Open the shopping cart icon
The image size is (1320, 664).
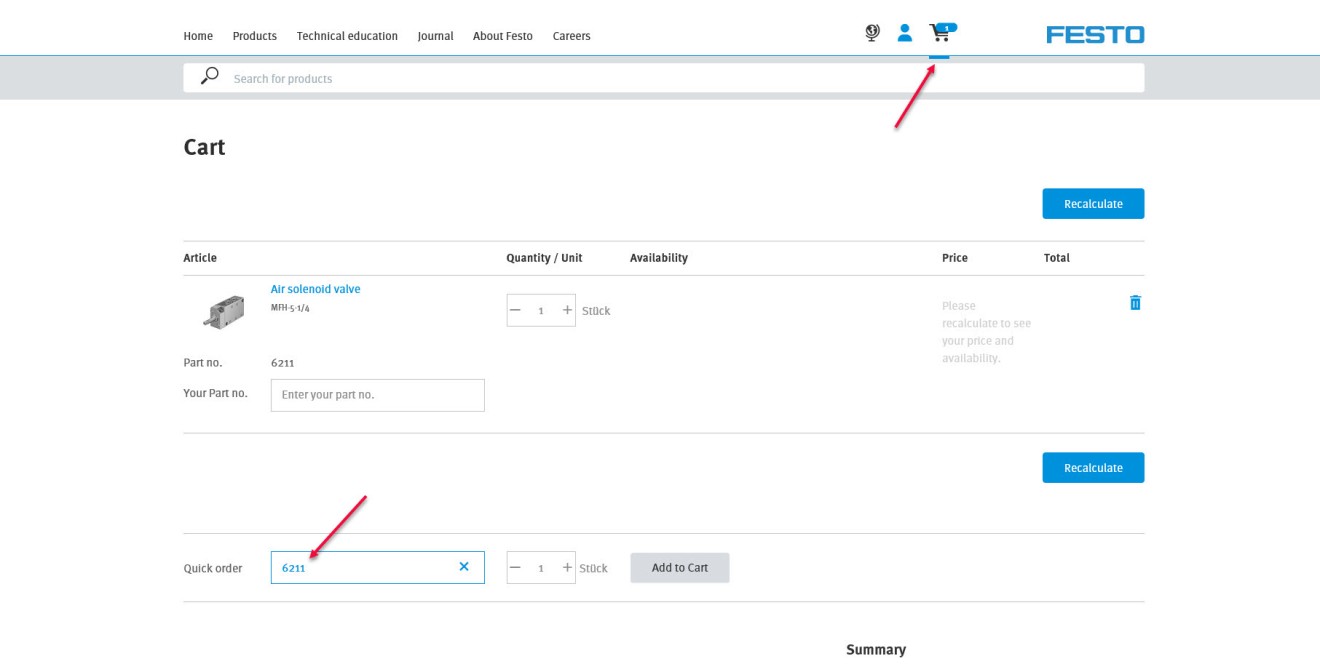point(941,33)
